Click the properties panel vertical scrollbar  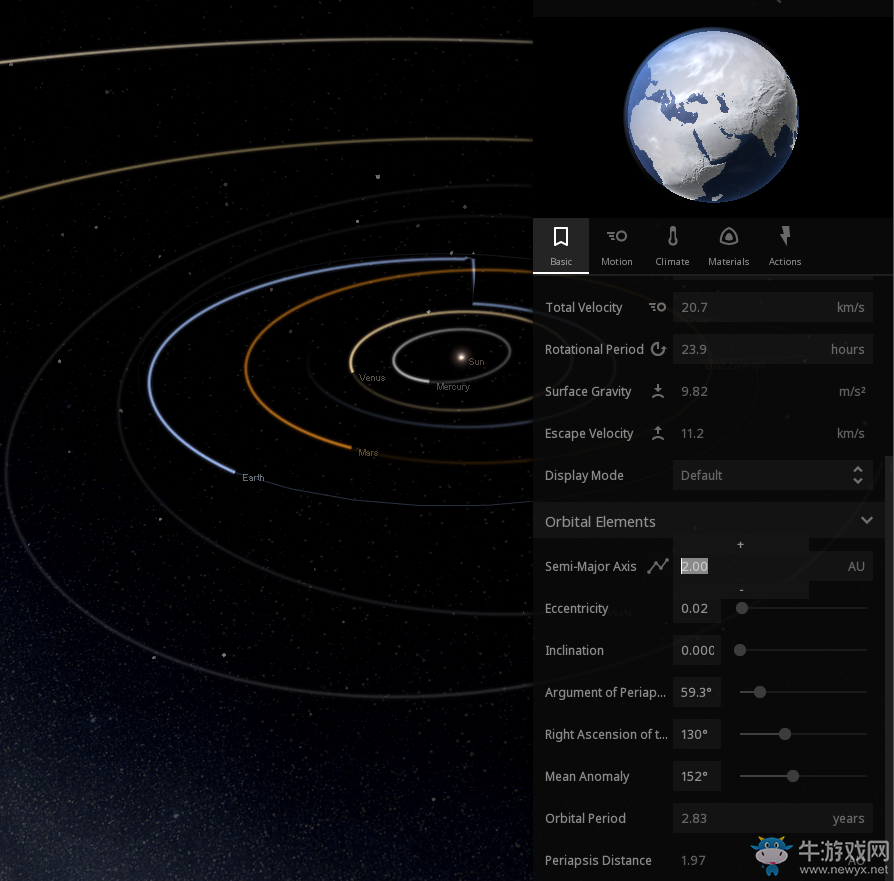(x=889, y=667)
